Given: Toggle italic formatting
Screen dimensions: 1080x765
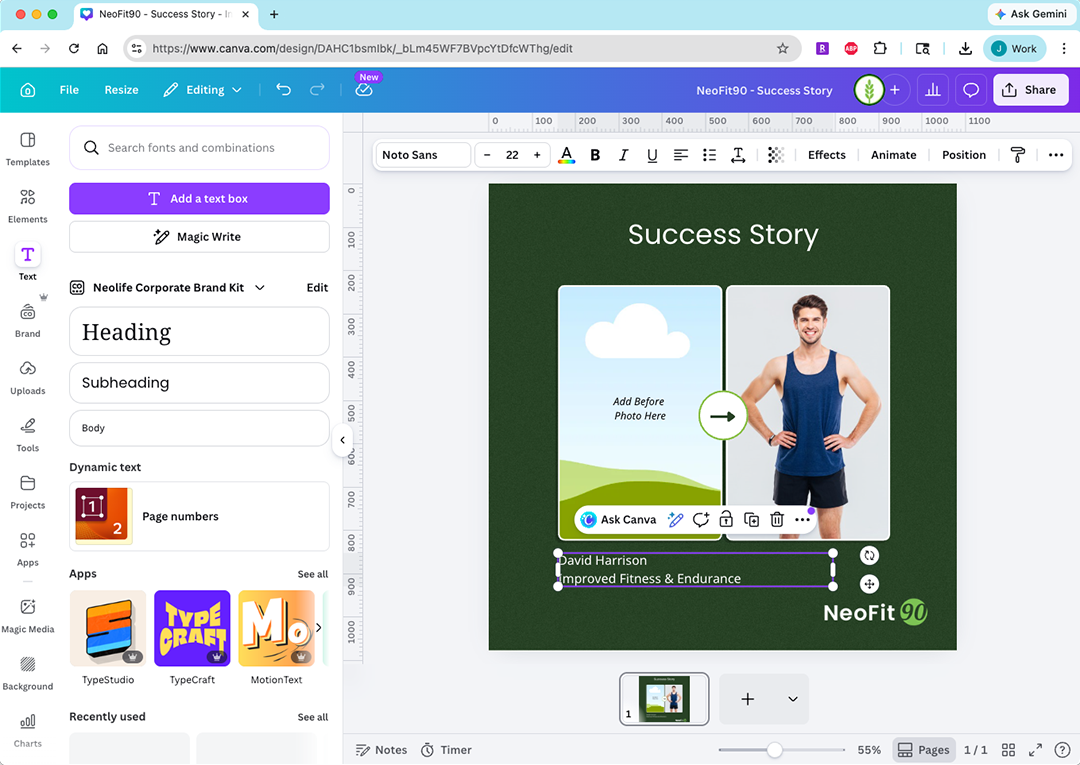Looking at the screenshot, I should point(623,155).
